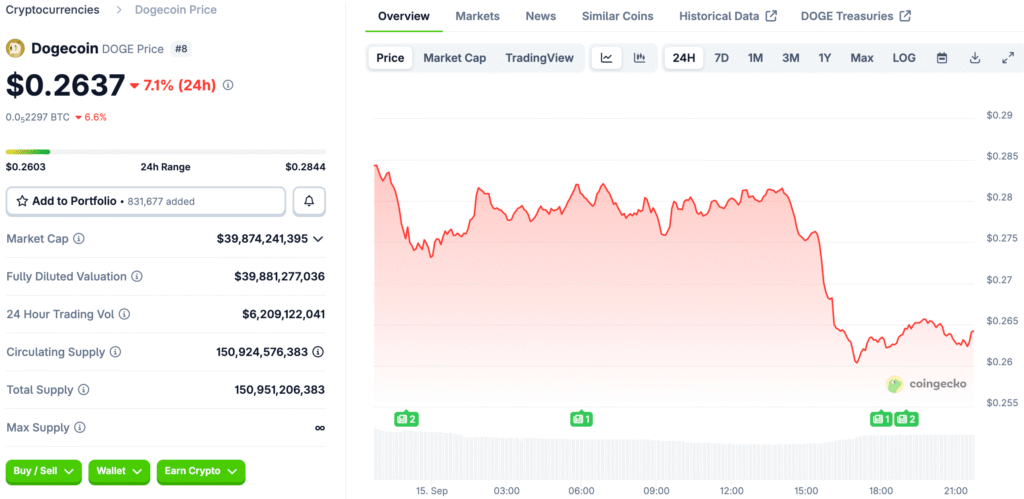Click the 150,951,206,383 total supply value

tap(280, 390)
